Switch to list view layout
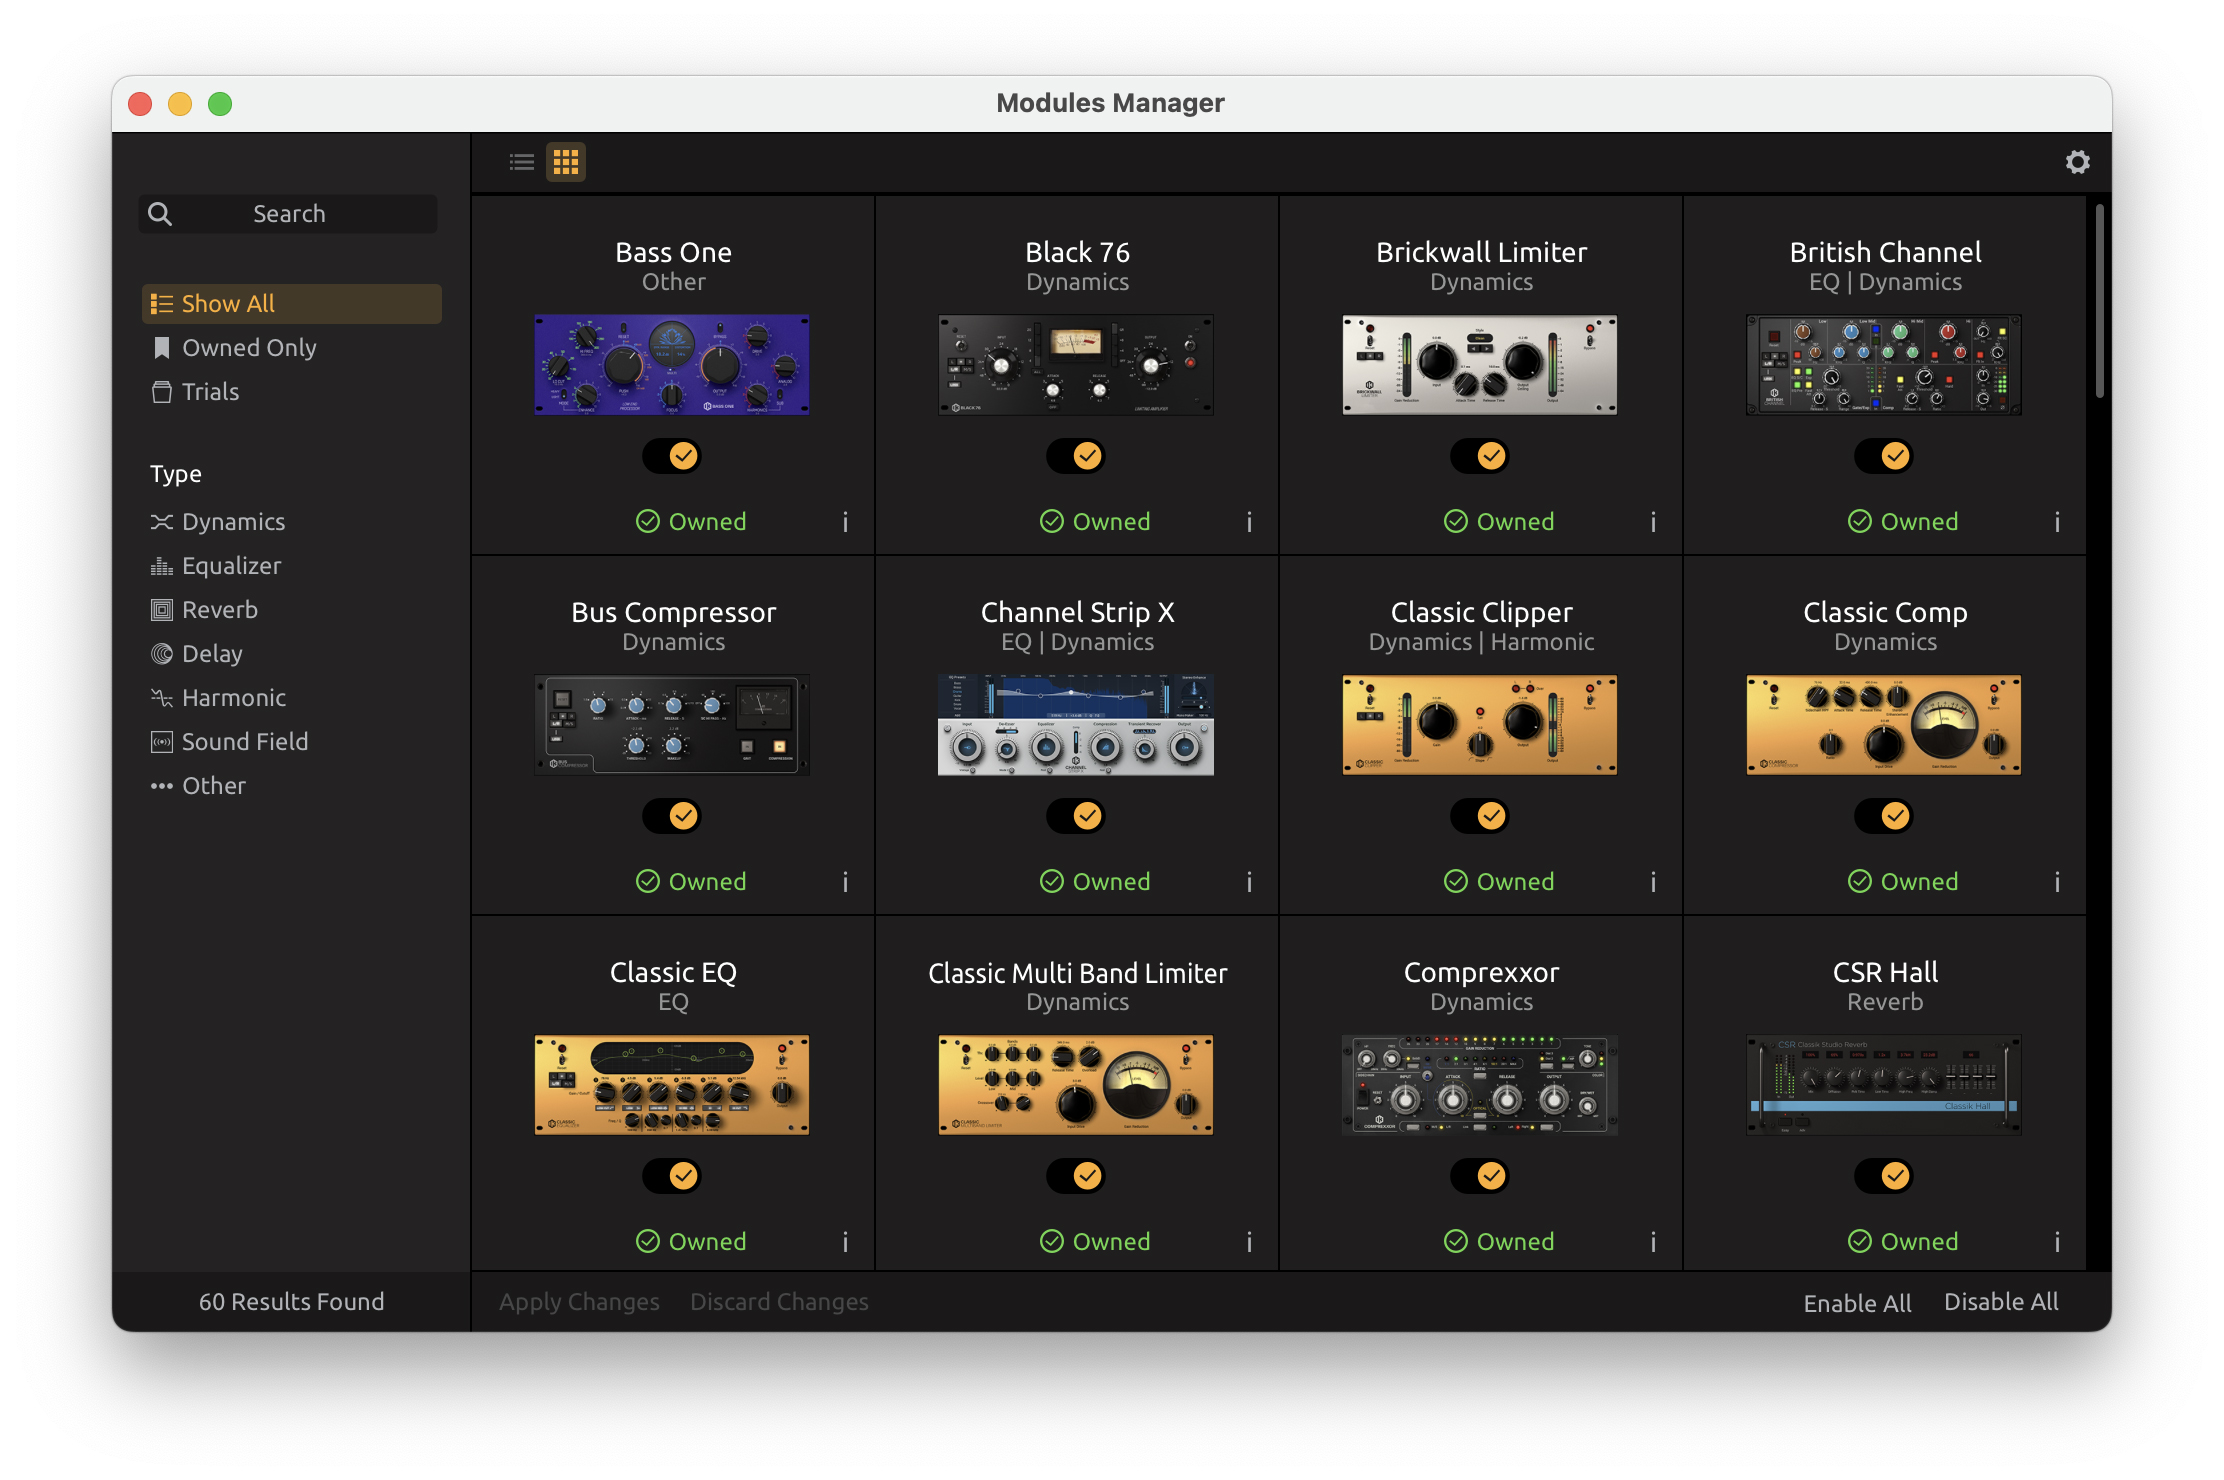This screenshot has height=1480, width=2224. tap(522, 162)
